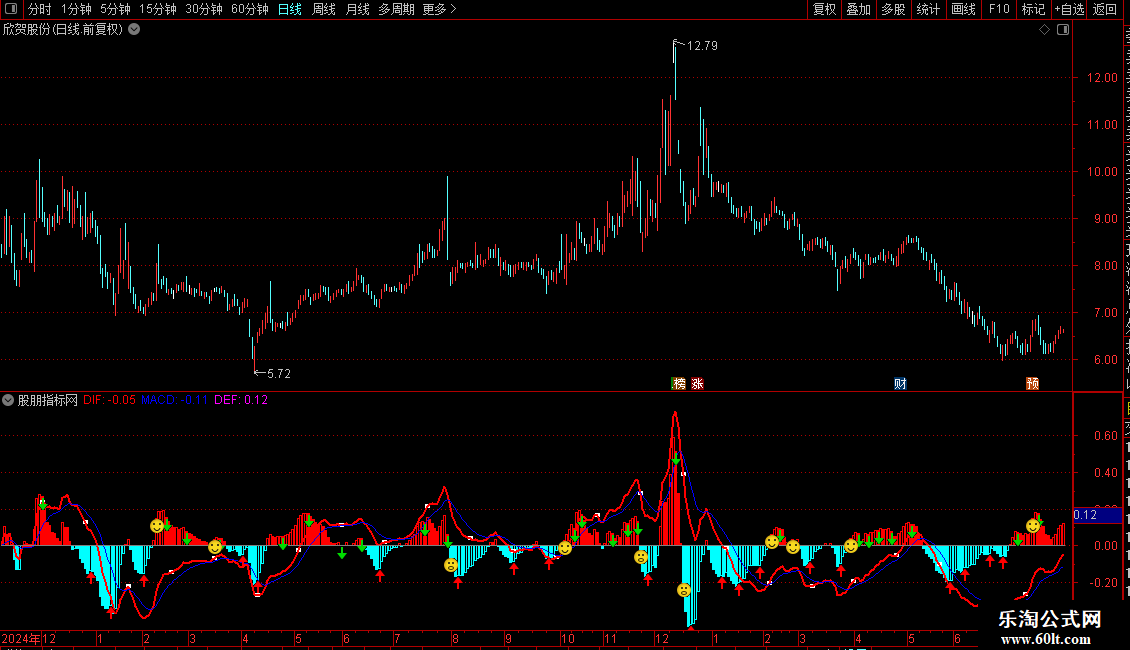
Task: Click the blue 0.12 axis value tag
Action: point(1098,515)
